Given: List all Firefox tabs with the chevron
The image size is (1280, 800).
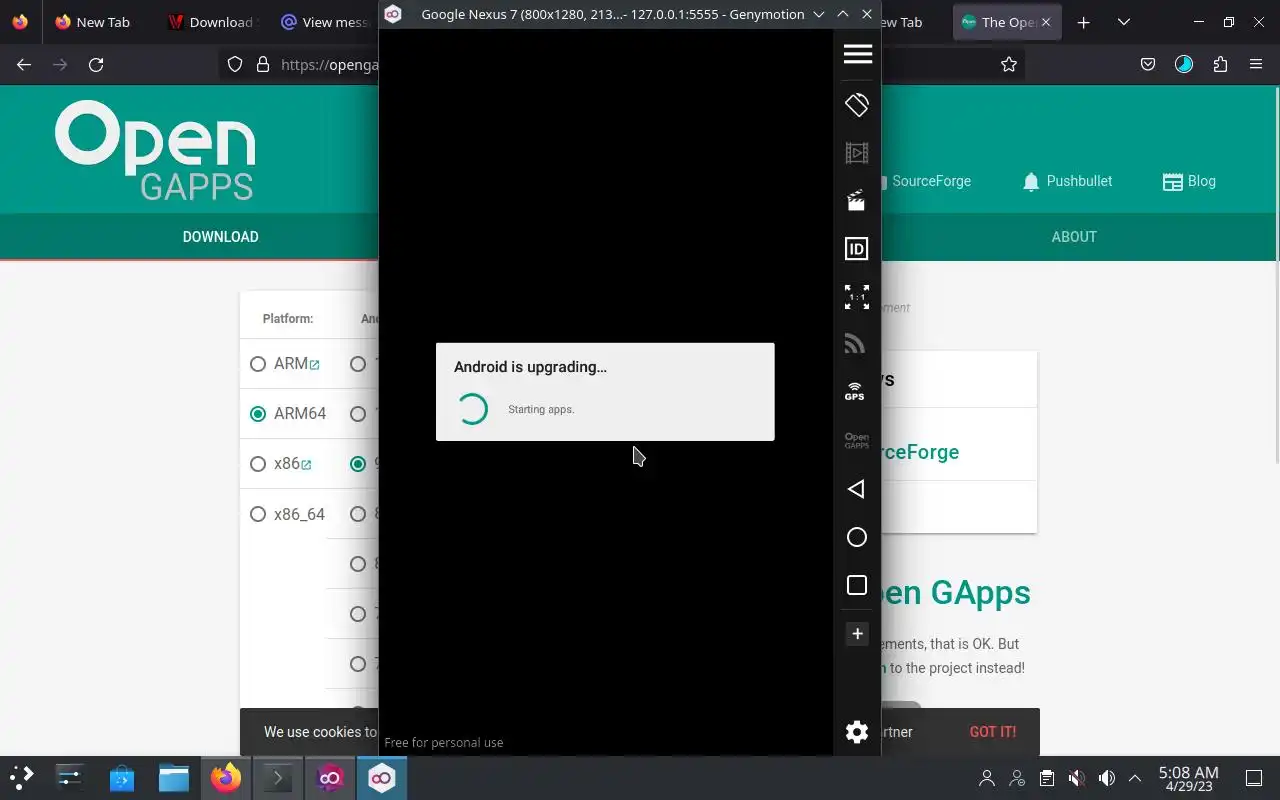Looking at the screenshot, I should (x=1124, y=22).
